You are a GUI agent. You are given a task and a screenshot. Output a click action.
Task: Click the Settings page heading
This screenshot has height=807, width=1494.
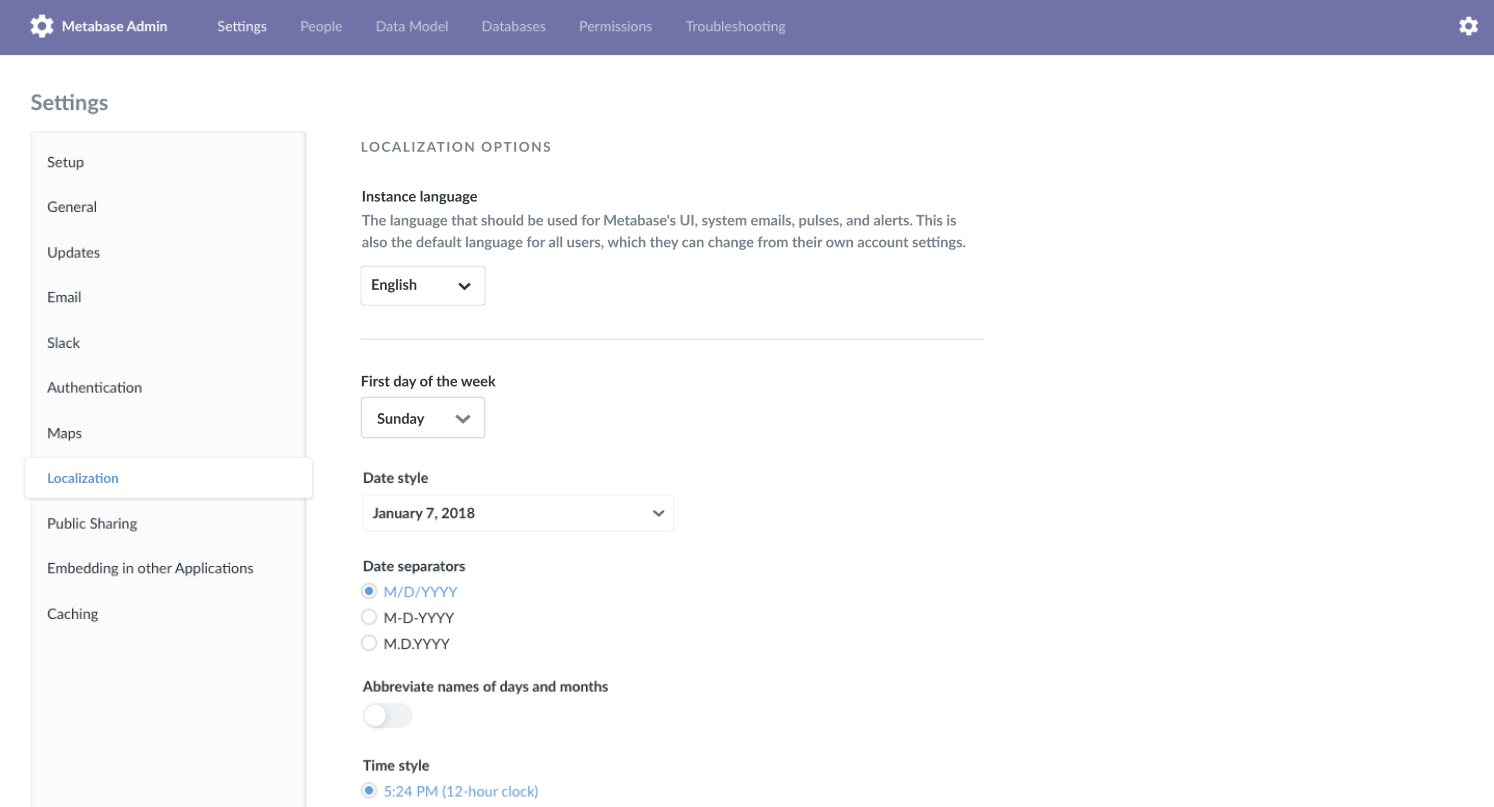pos(69,102)
